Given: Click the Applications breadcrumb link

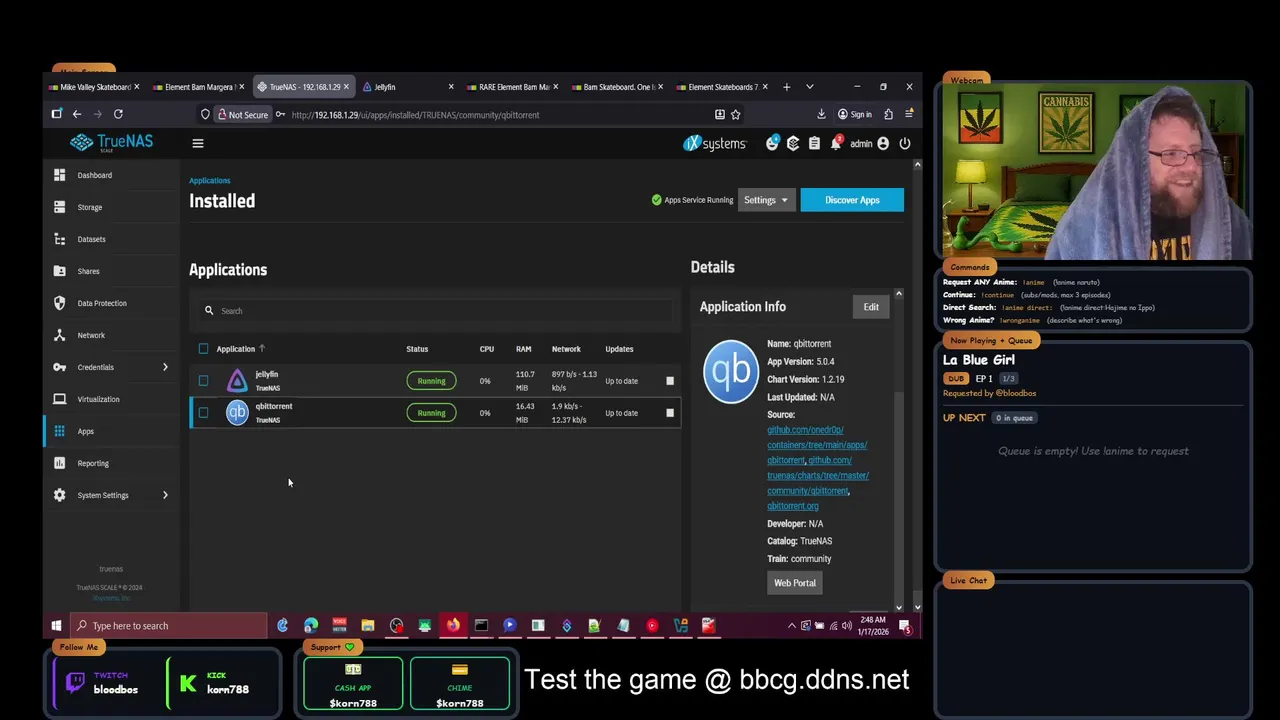Looking at the screenshot, I should tap(210, 181).
